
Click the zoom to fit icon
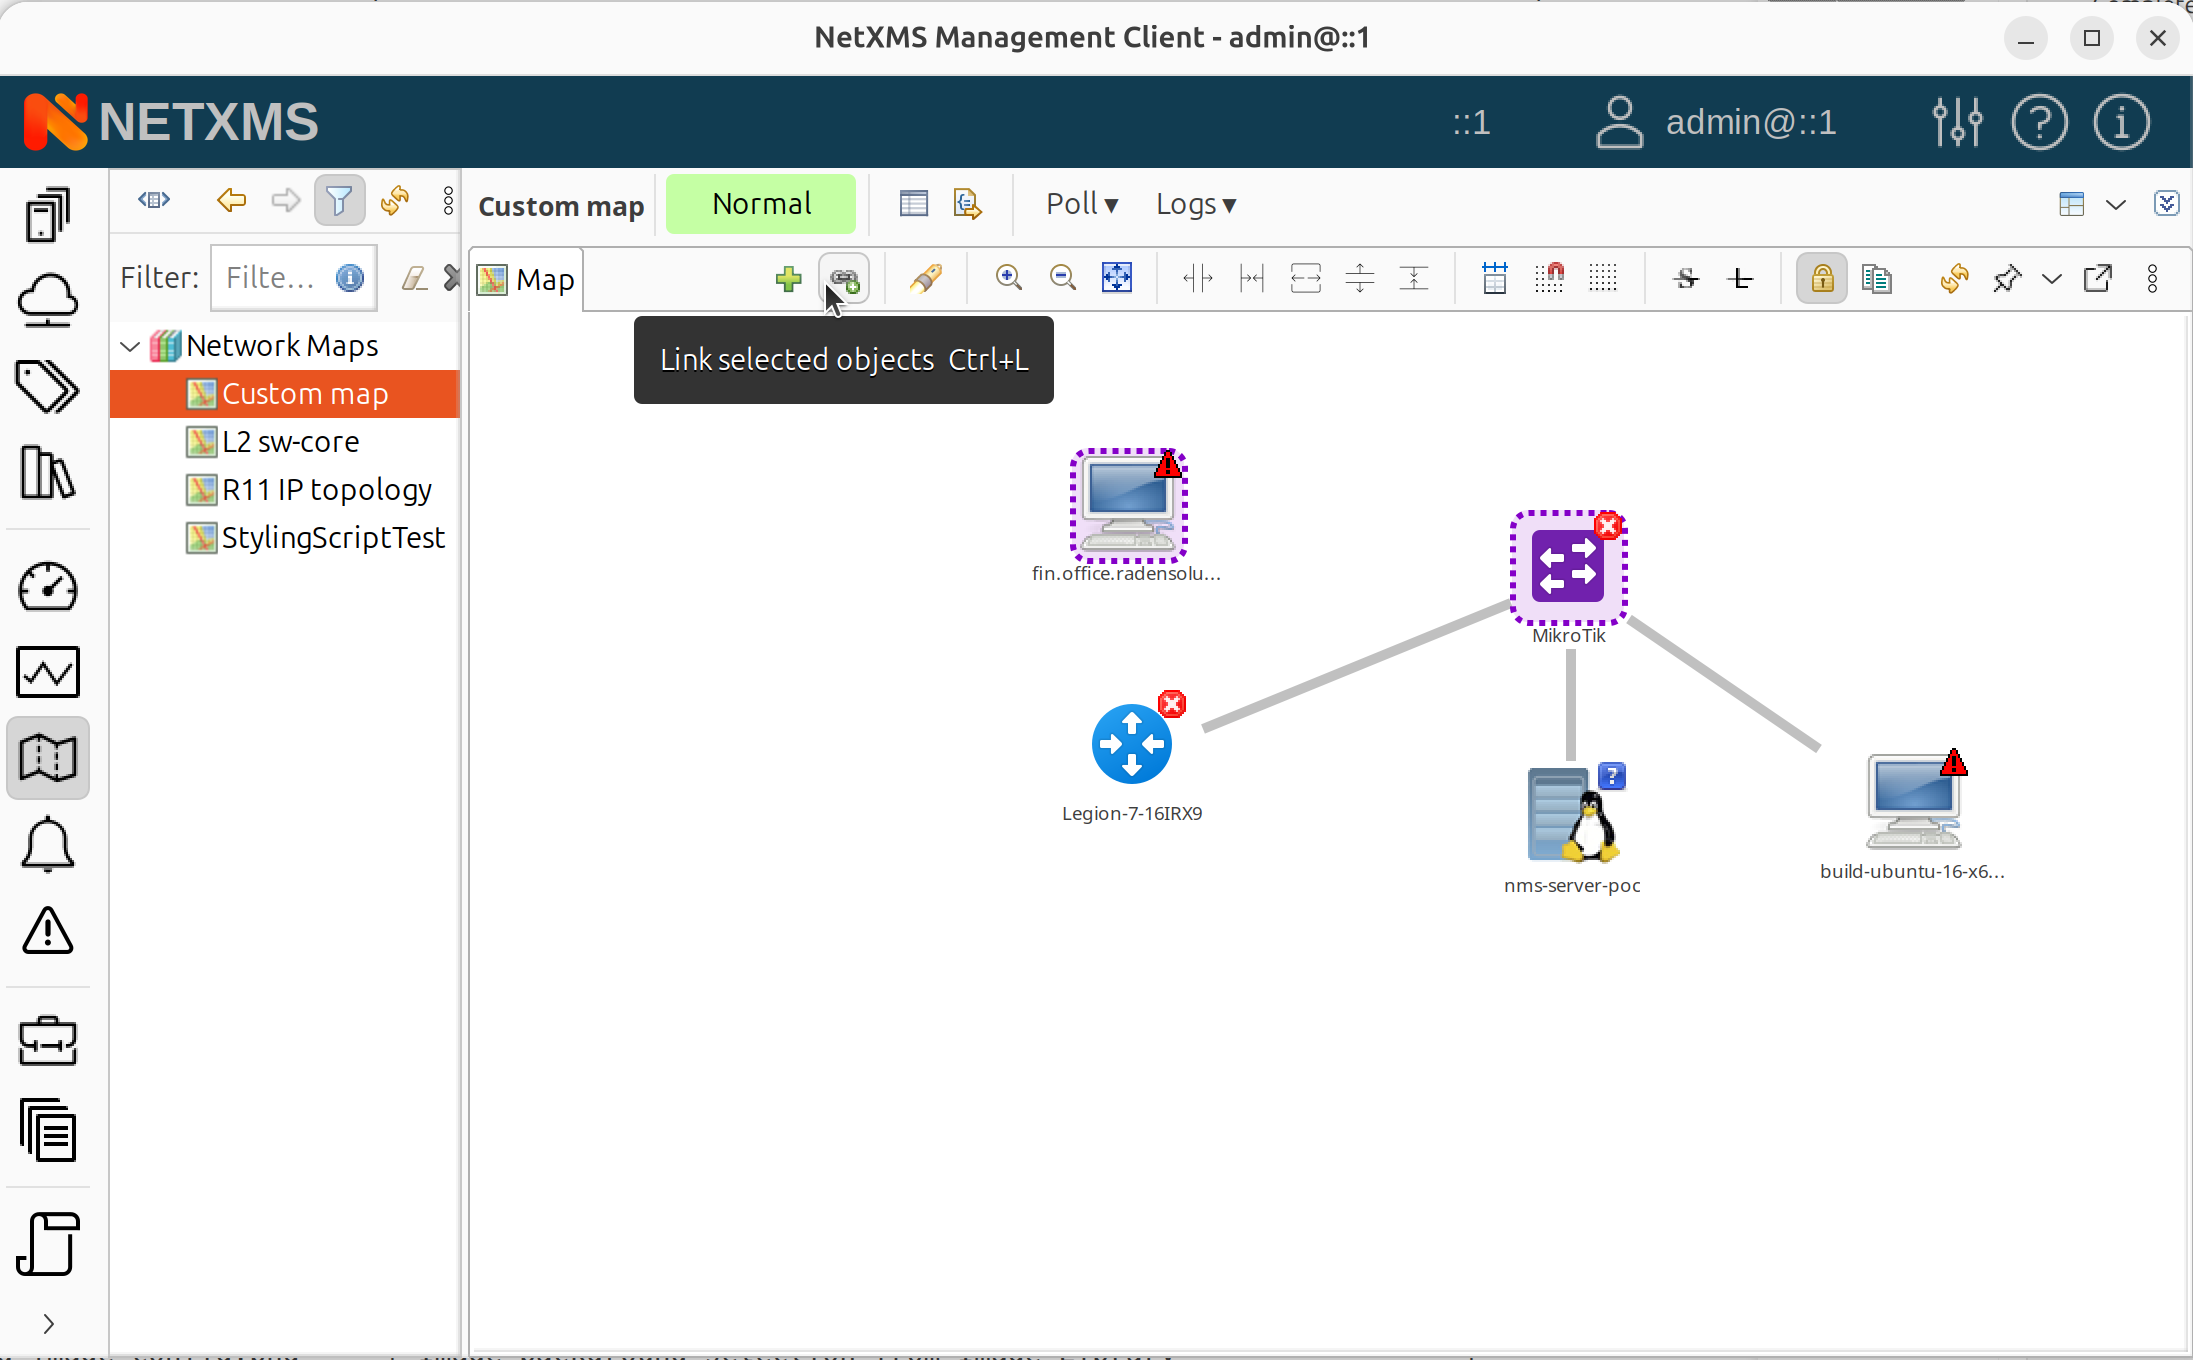(1117, 278)
